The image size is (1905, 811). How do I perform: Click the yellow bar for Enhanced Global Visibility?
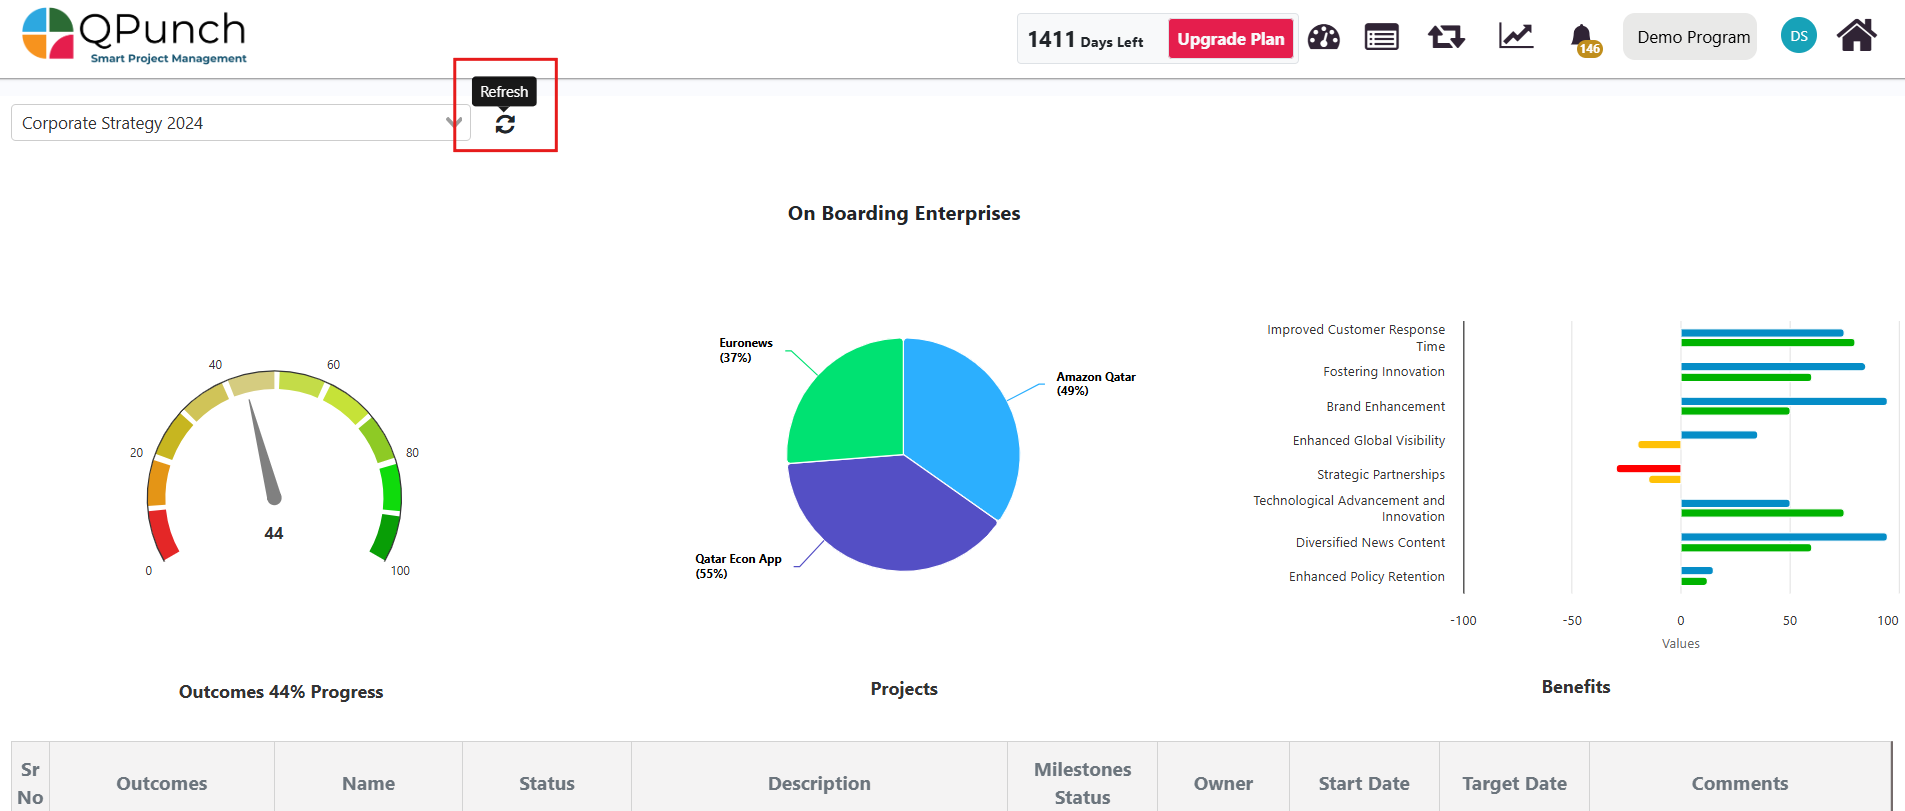[1659, 444]
